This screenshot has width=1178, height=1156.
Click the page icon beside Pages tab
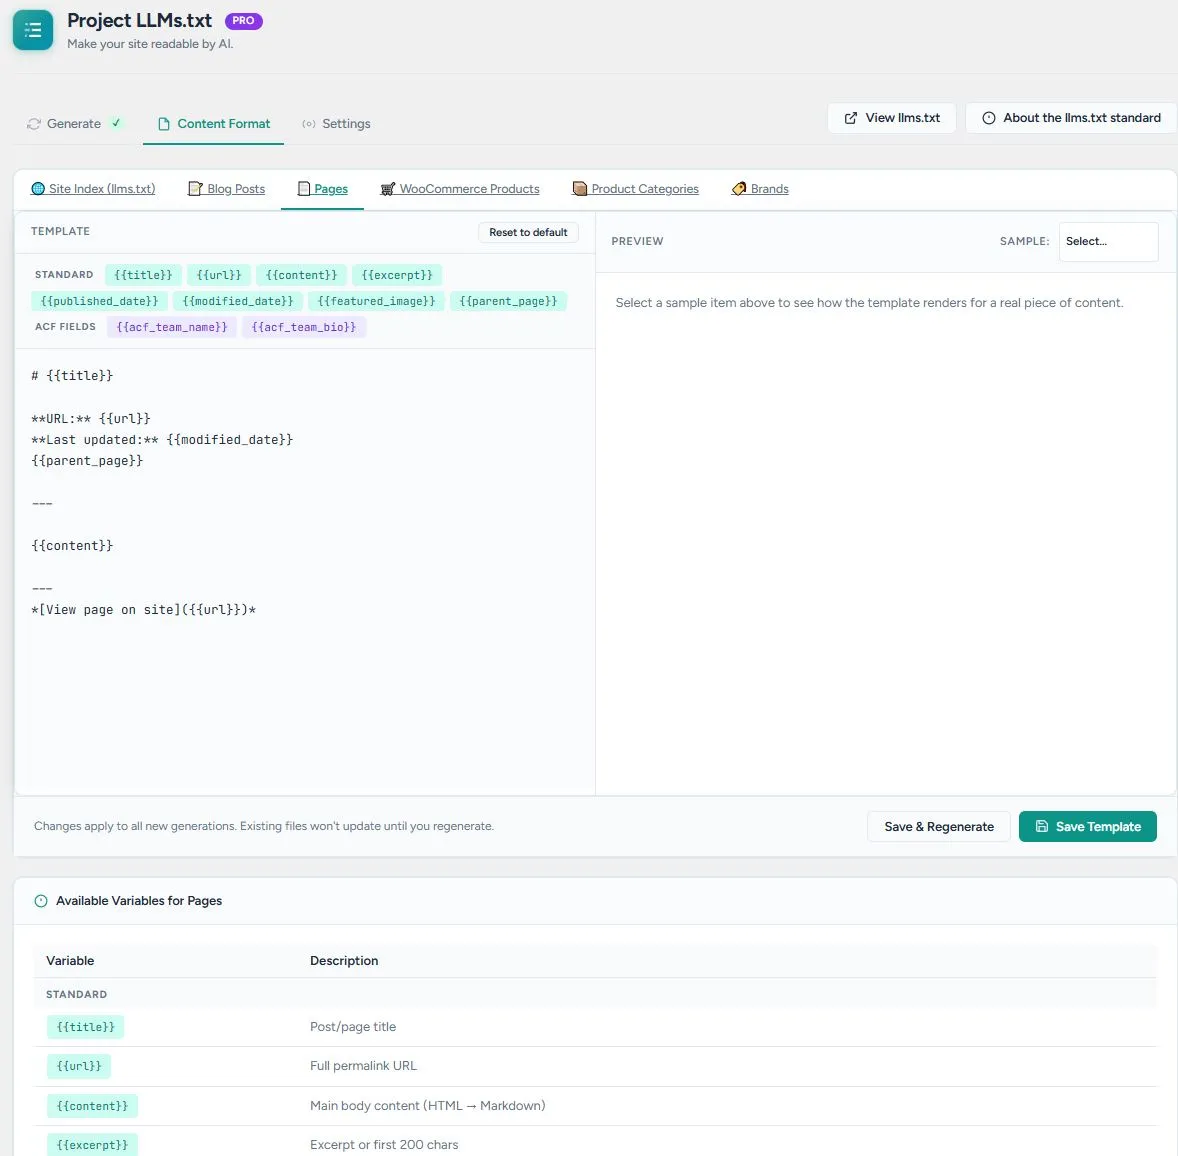[304, 189]
